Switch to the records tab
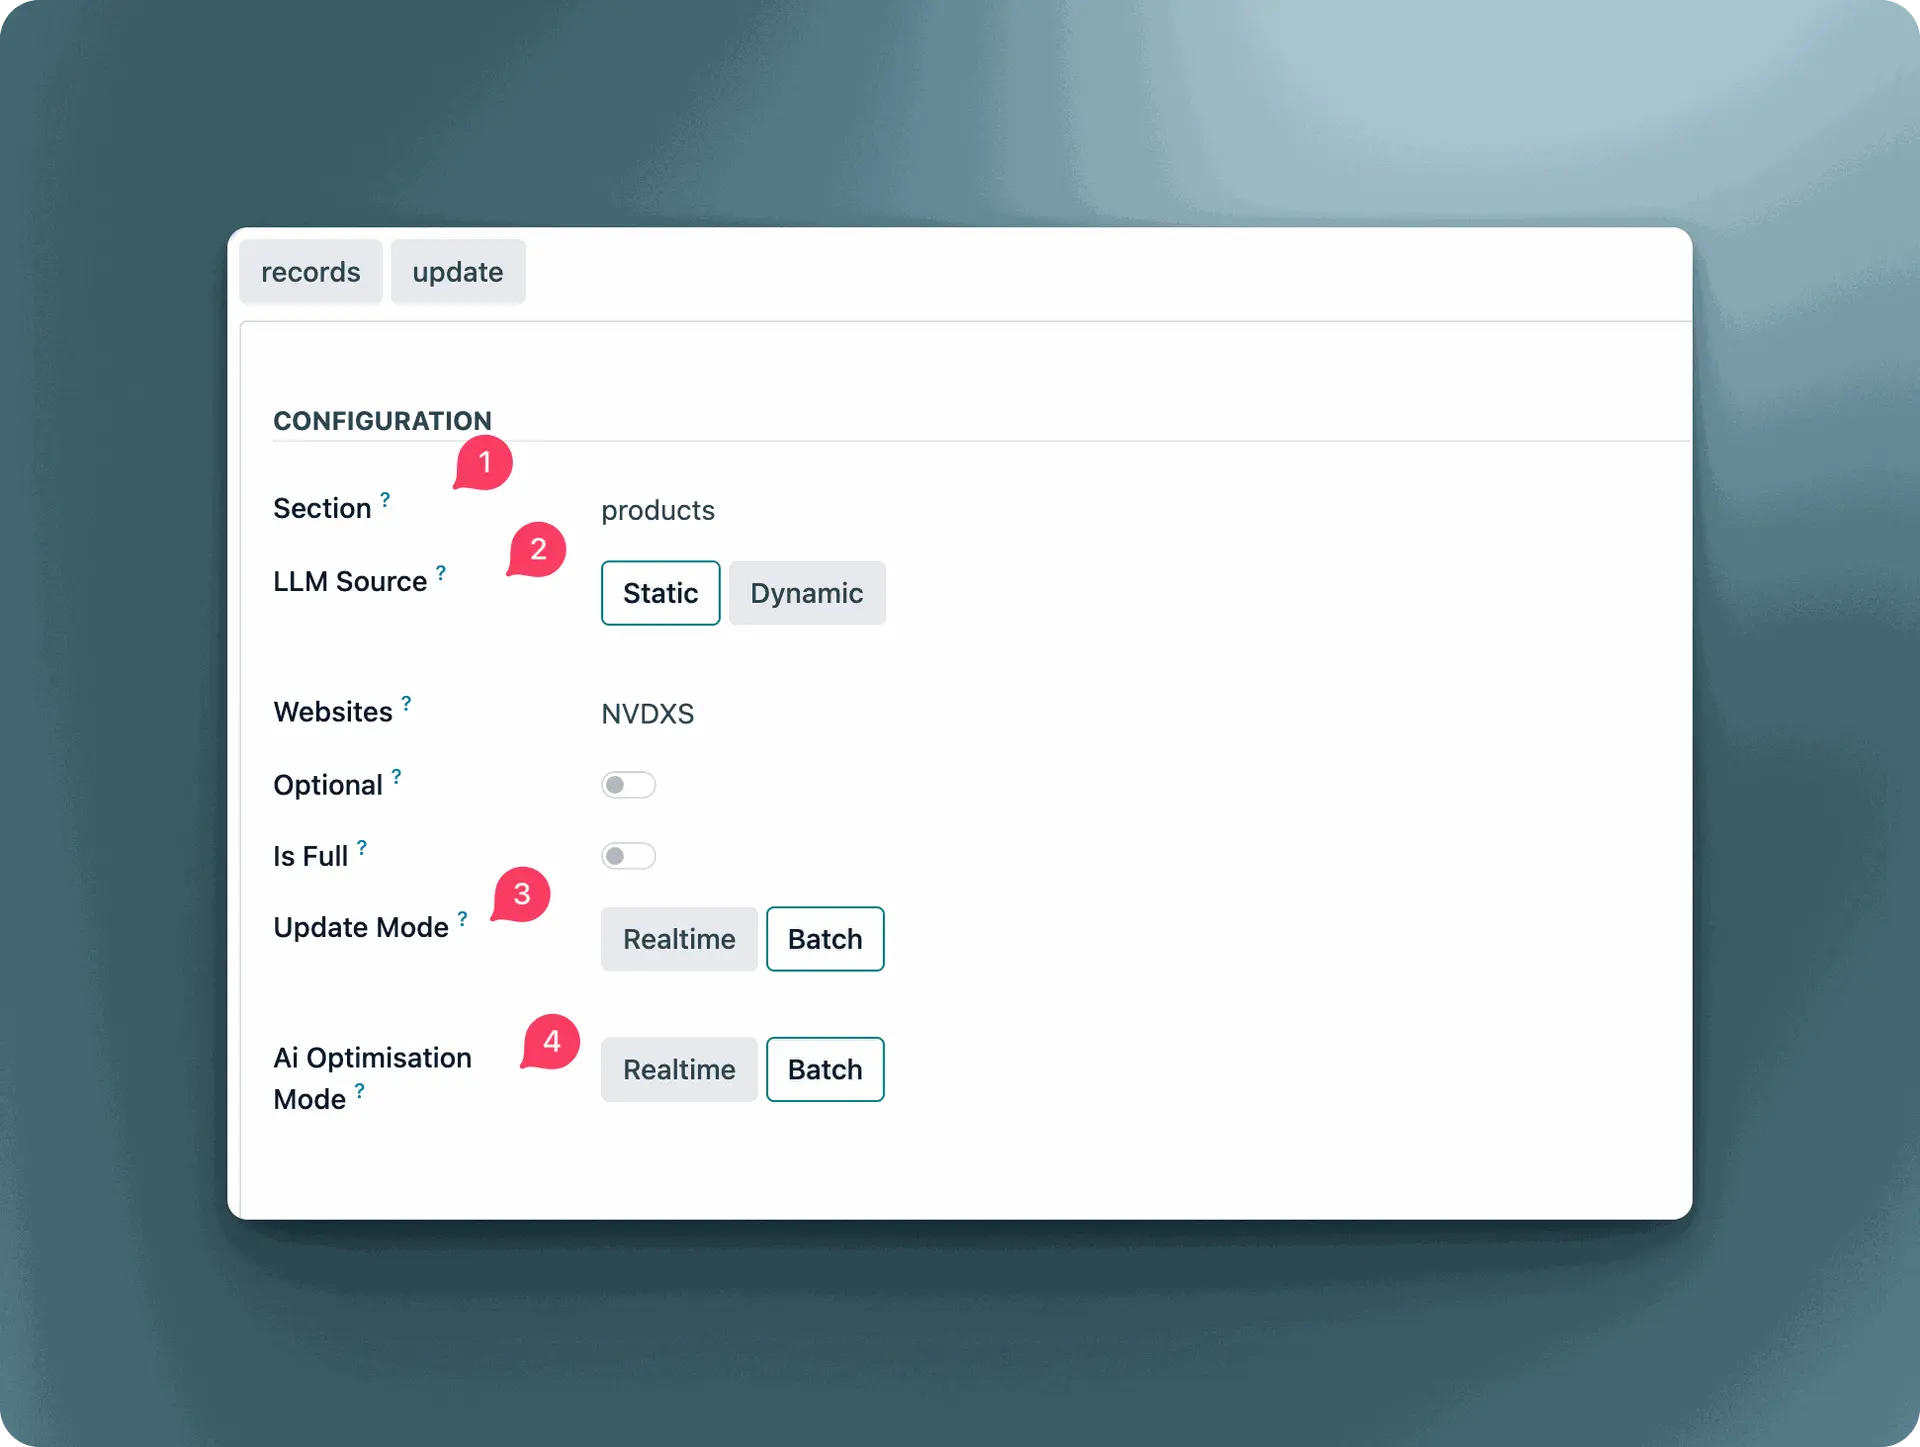Viewport: 1920px width, 1447px height. click(x=310, y=272)
